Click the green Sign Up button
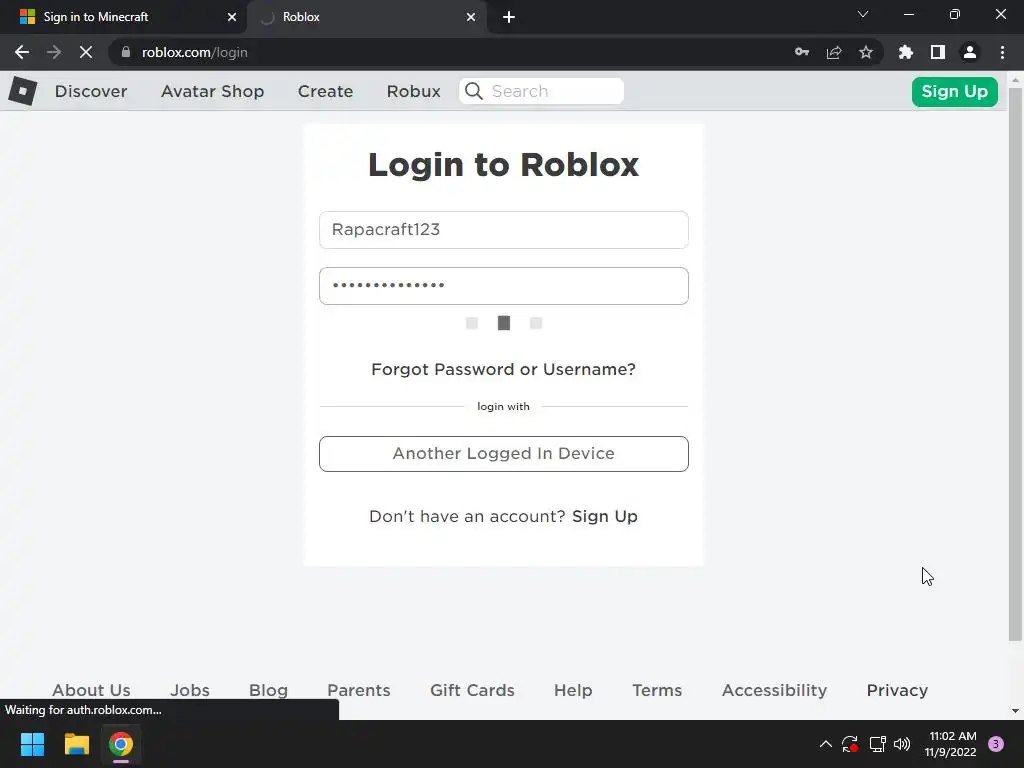Screen dimensions: 1024x768 954,91
